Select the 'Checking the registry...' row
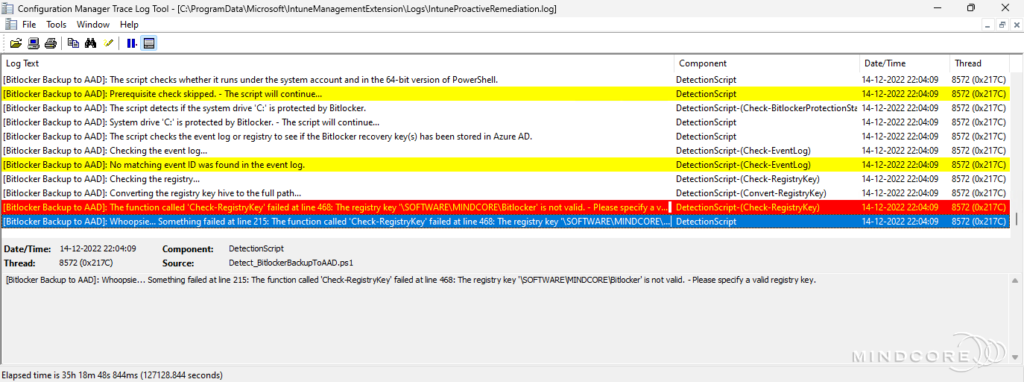 click(x=505, y=179)
